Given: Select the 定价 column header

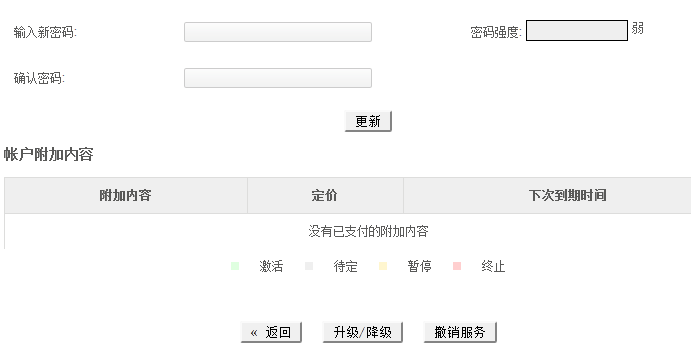Looking at the screenshot, I should coord(325,195).
